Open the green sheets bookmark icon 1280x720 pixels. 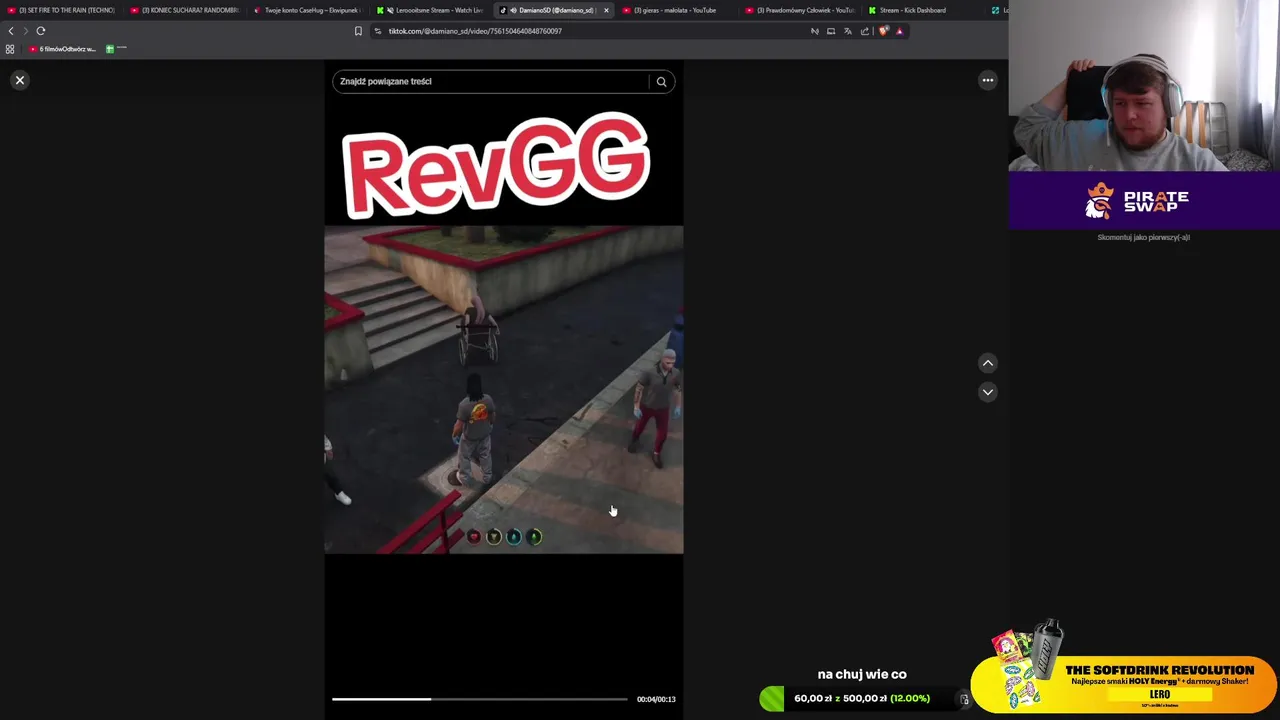(x=110, y=49)
